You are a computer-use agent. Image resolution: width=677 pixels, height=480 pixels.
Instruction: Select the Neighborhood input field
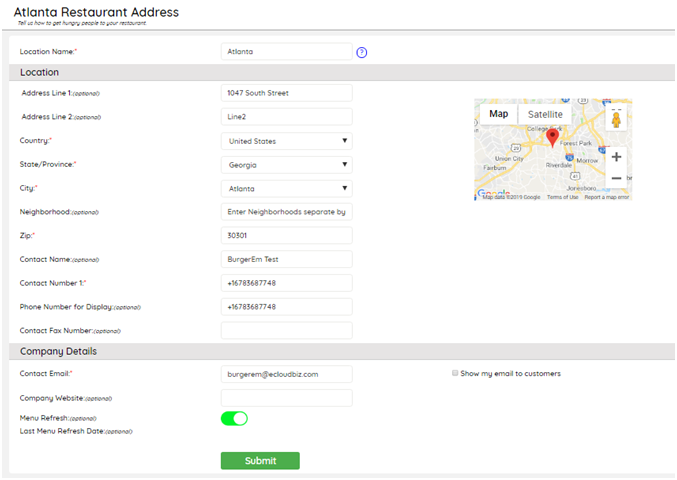[286, 212]
